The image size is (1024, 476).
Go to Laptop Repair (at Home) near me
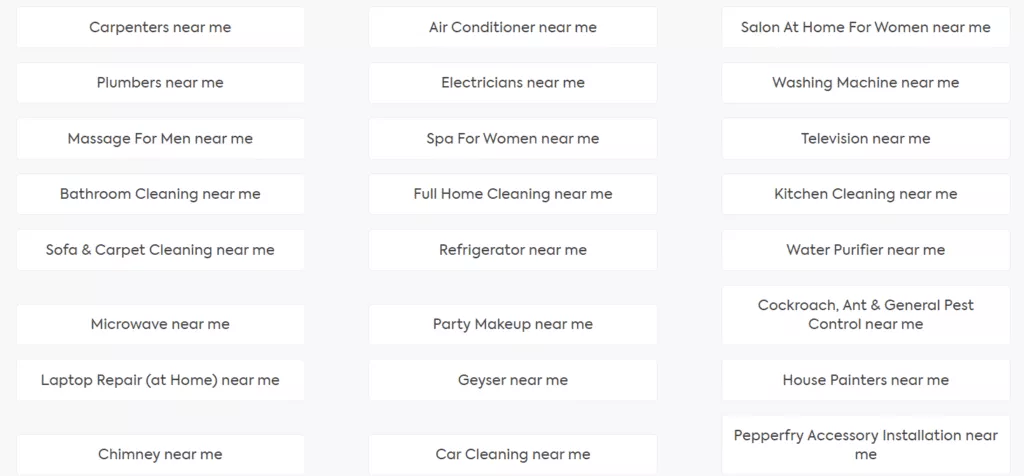pos(160,380)
